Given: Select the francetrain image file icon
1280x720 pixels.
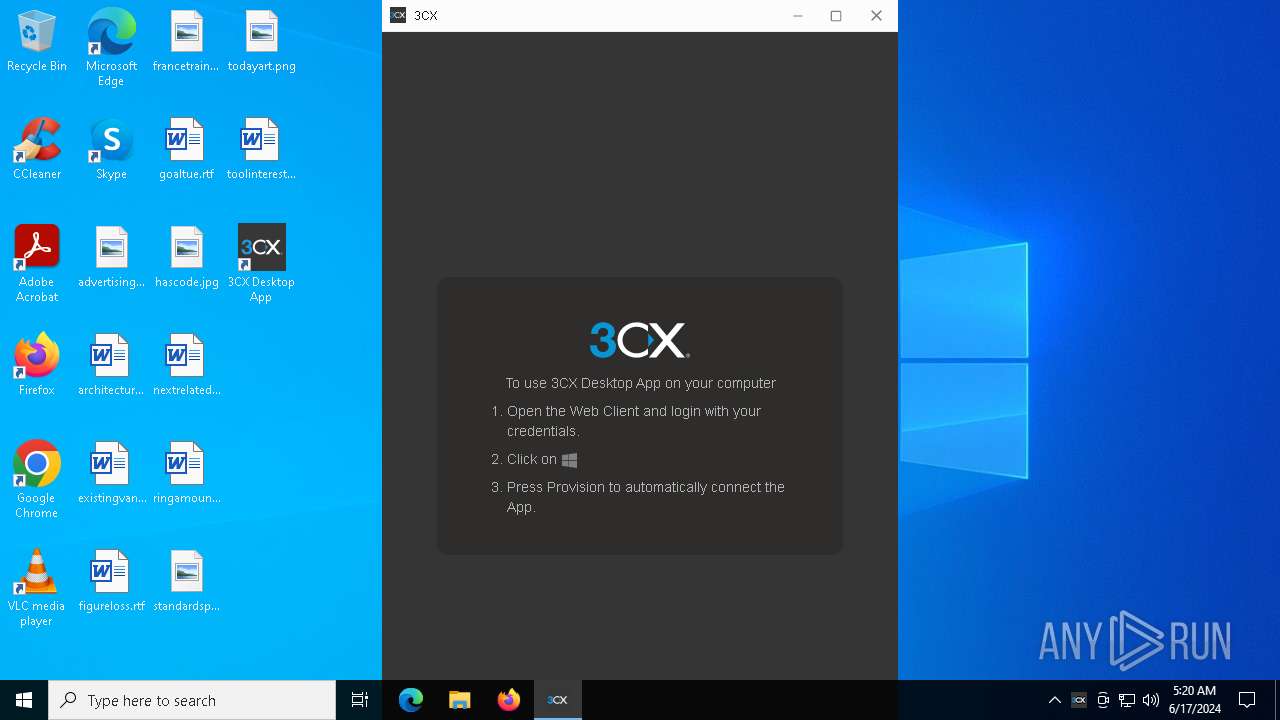Looking at the screenshot, I should [186, 42].
